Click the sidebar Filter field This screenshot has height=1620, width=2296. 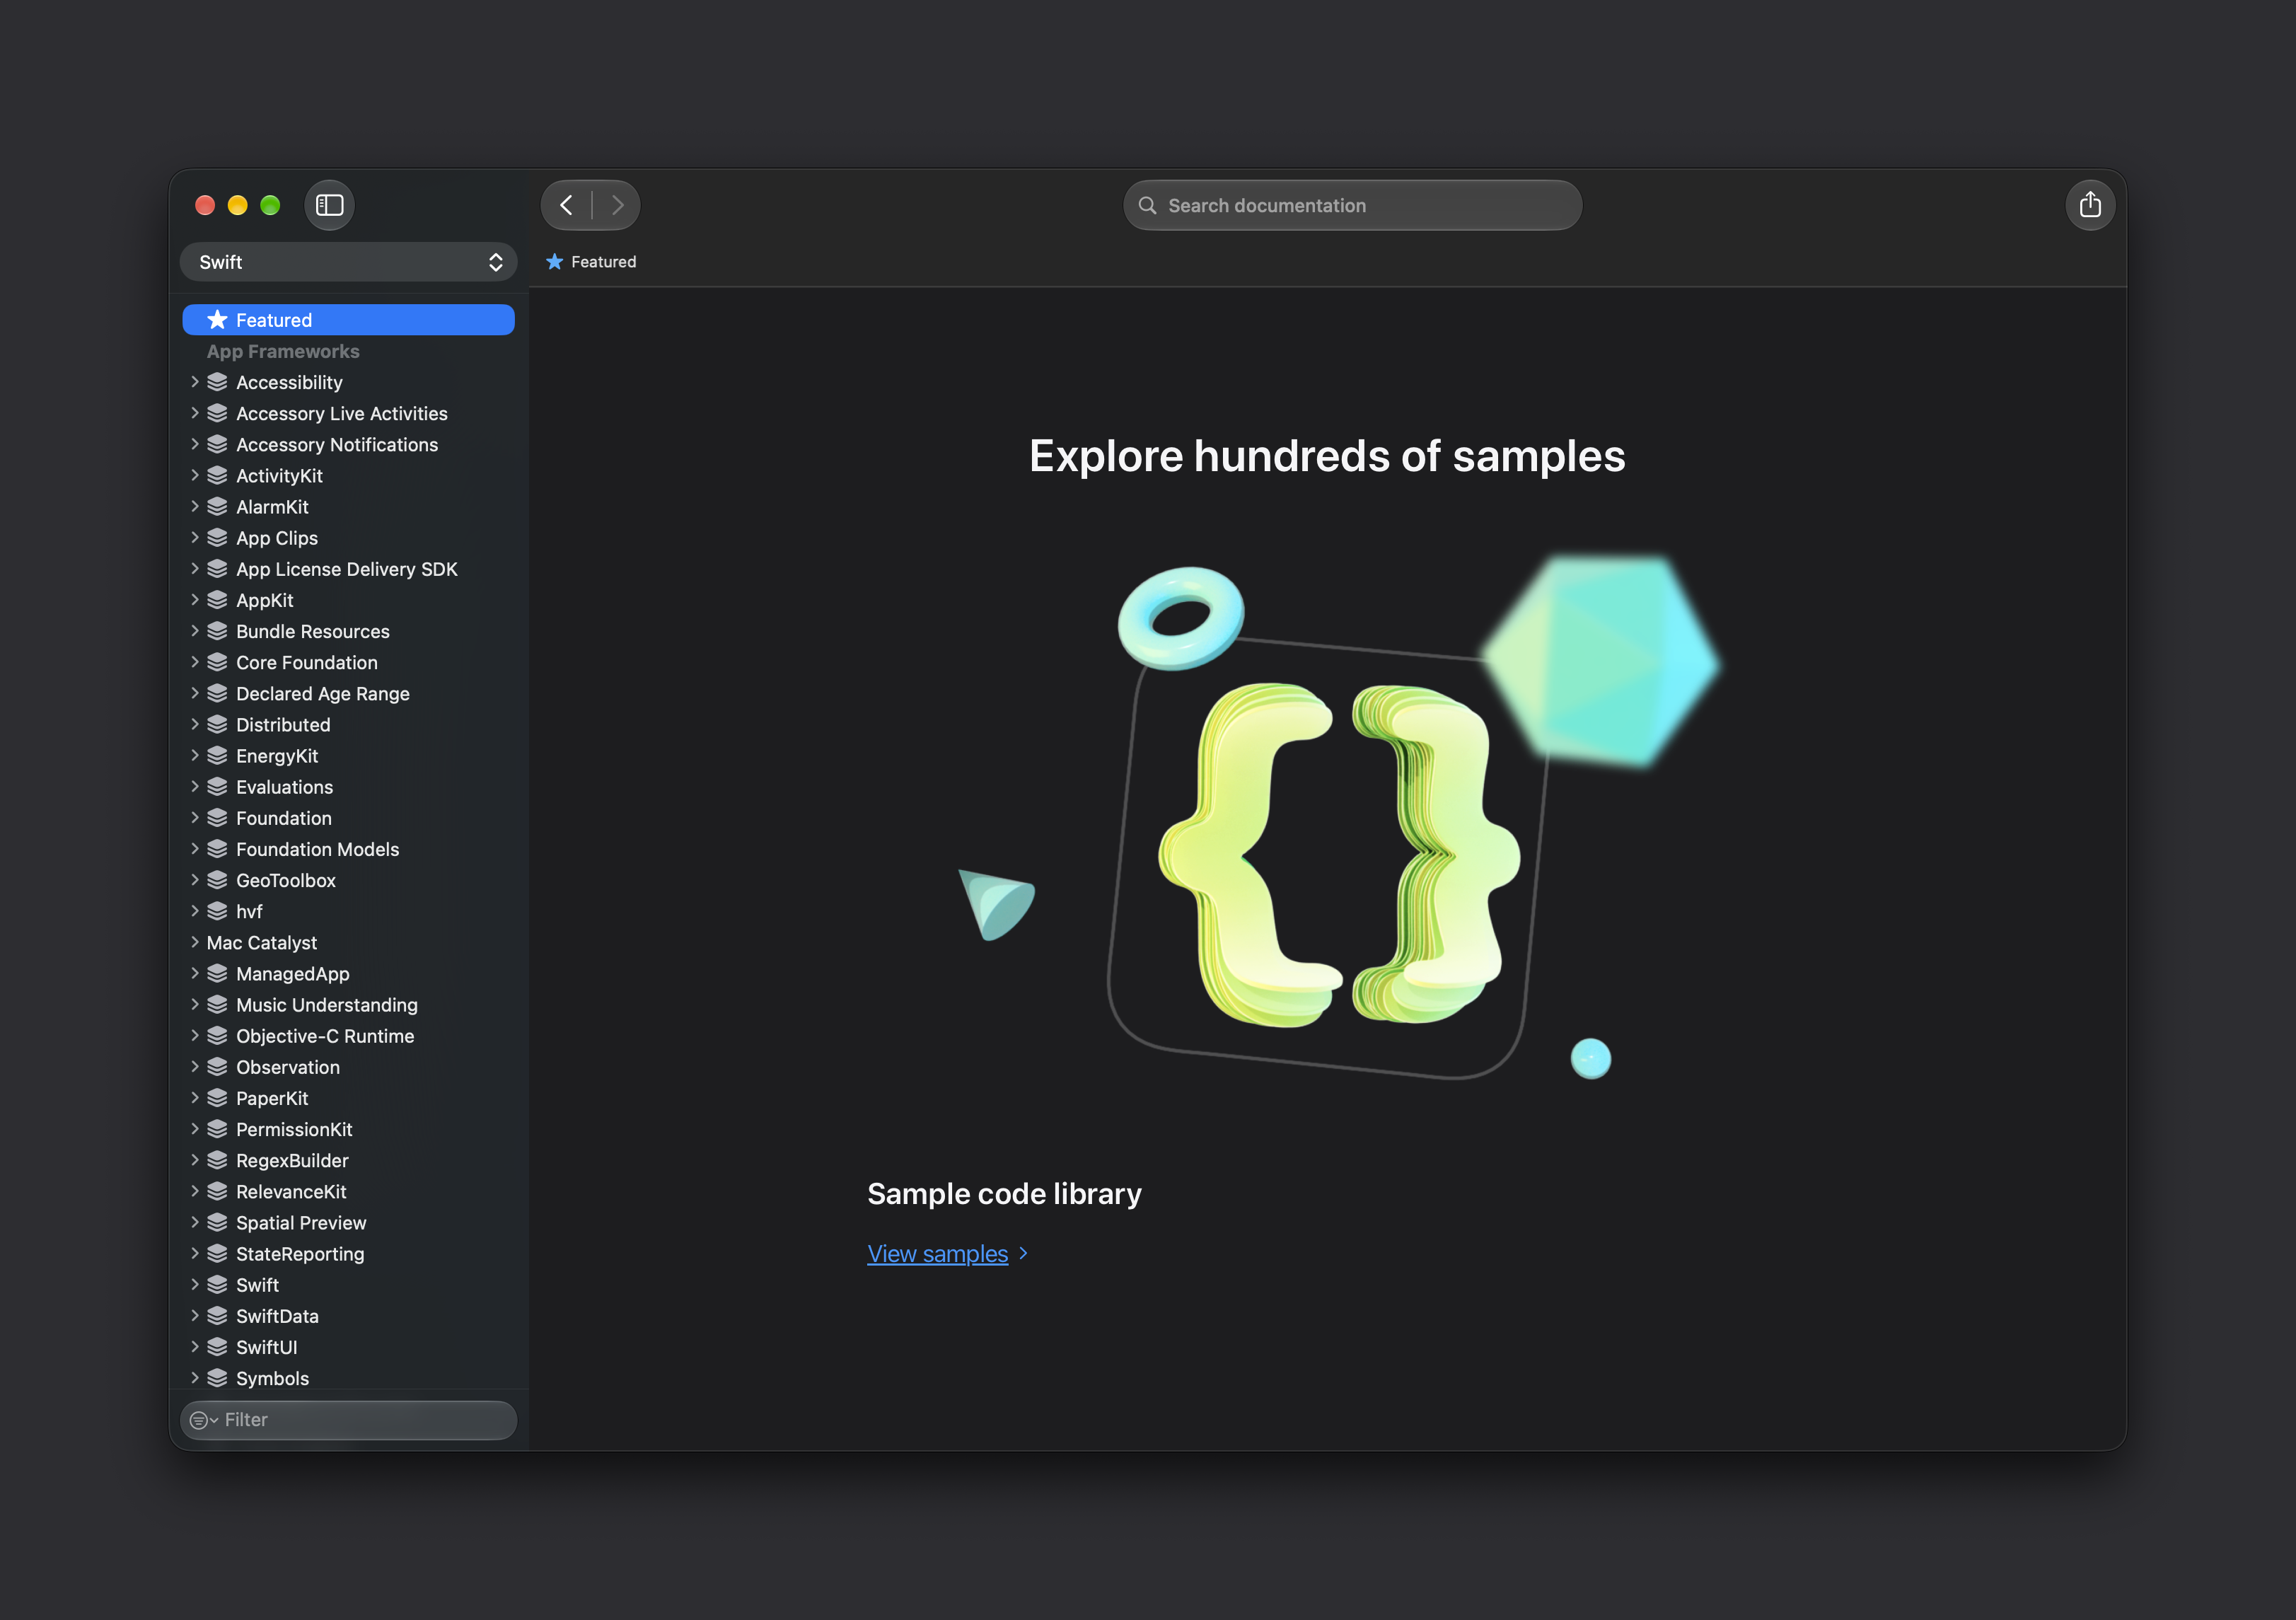[348, 1420]
